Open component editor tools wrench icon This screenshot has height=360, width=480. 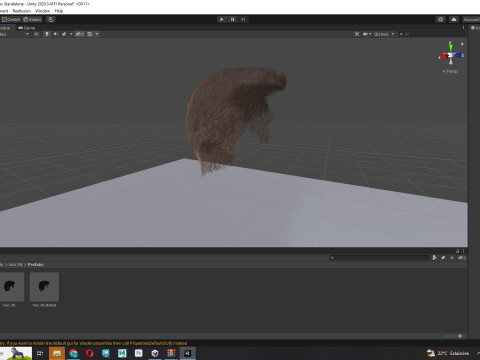pos(357,34)
